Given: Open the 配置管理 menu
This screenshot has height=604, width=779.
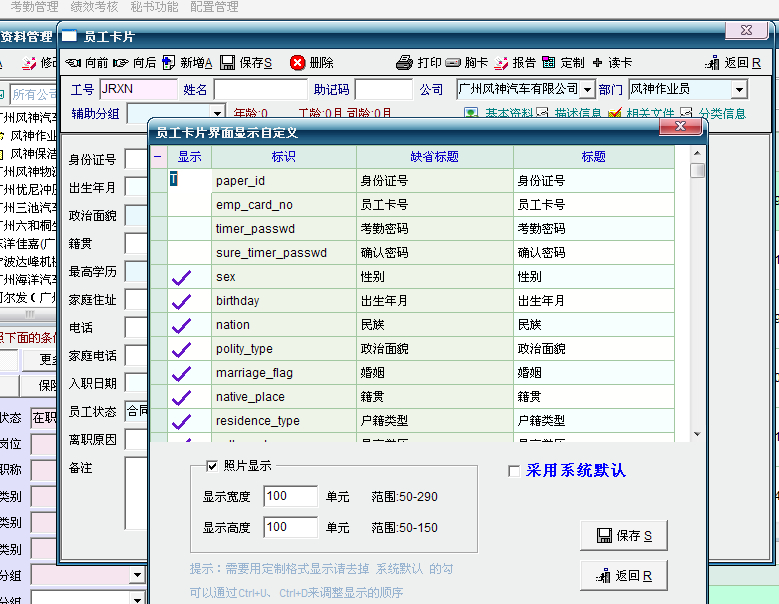Looking at the screenshot, I should click(x=214, y=7).
